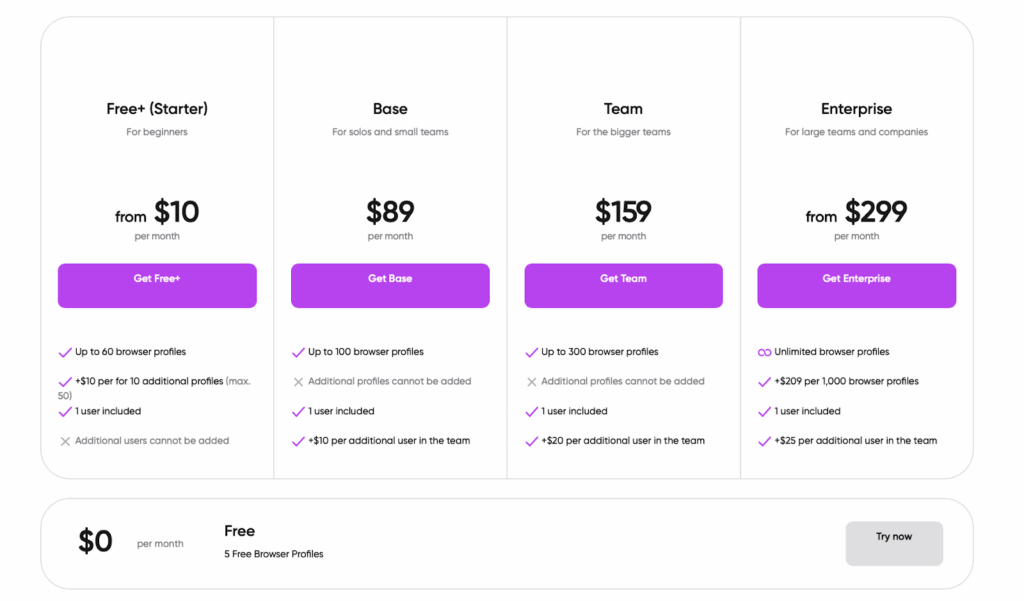Click the Get Free+ button
Screen dimensions: 1024x601
[157, 285]
